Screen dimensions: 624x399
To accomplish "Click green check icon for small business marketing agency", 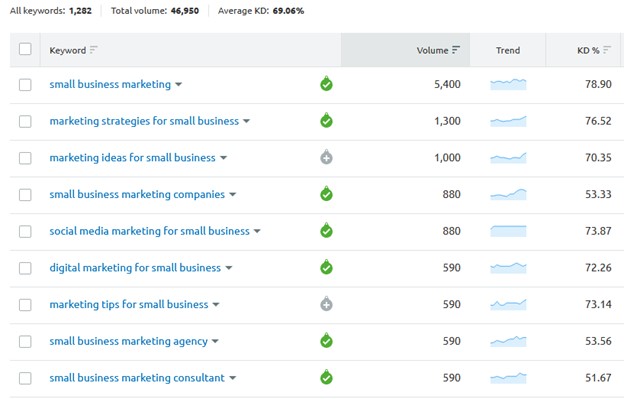I will coord(326,341).
